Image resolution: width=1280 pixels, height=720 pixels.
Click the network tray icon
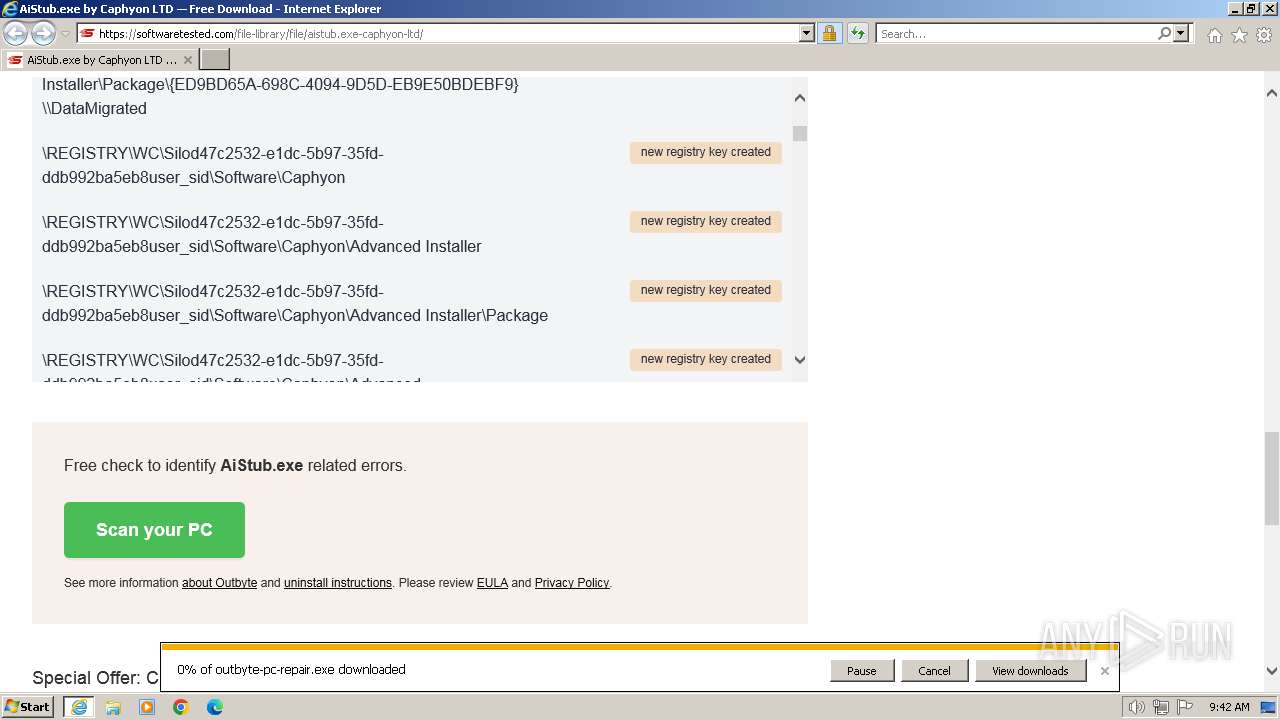(x=1161, y=707)
